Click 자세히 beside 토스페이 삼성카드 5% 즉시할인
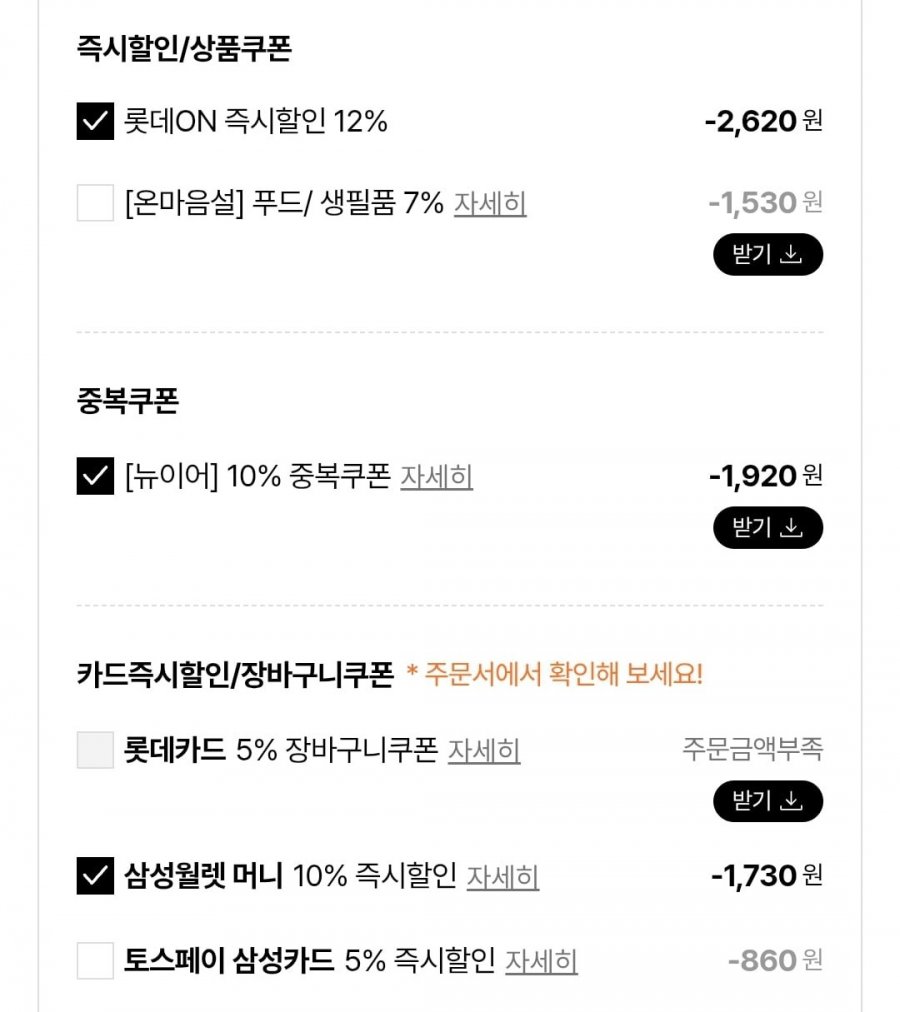 click(x=541, y=962)
